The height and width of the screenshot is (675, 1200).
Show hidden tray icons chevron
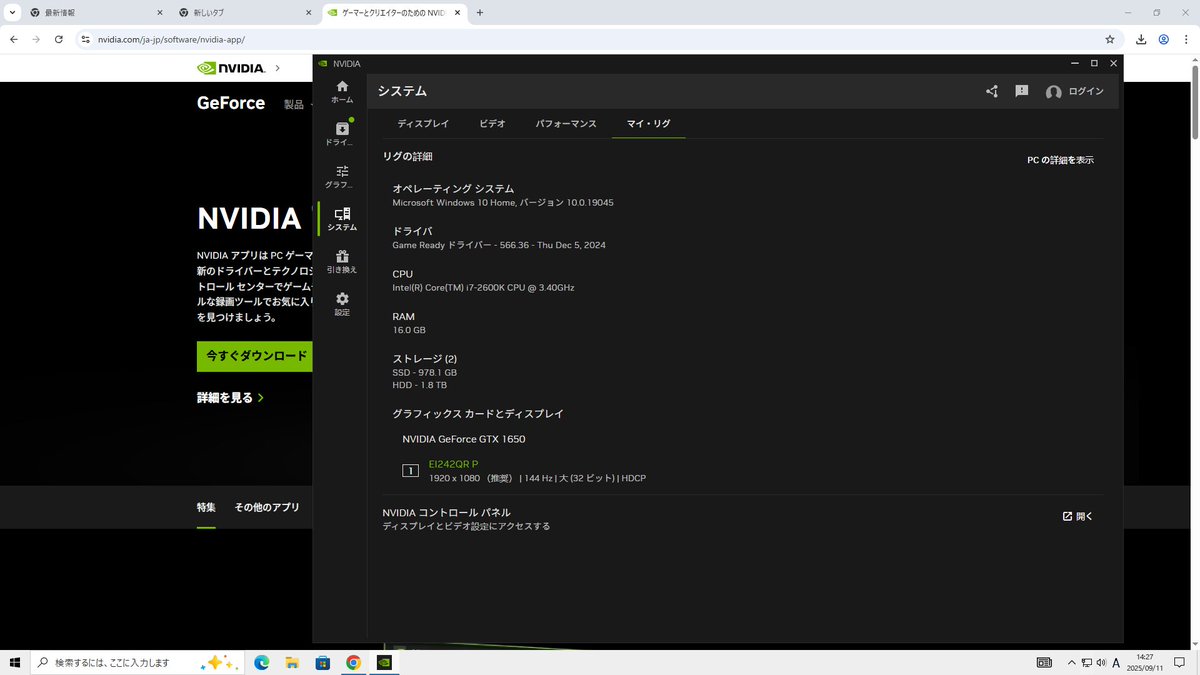(1071, 662)
